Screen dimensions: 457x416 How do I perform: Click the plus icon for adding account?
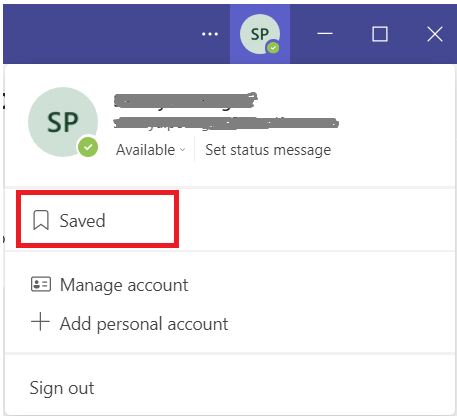[40, 322]
